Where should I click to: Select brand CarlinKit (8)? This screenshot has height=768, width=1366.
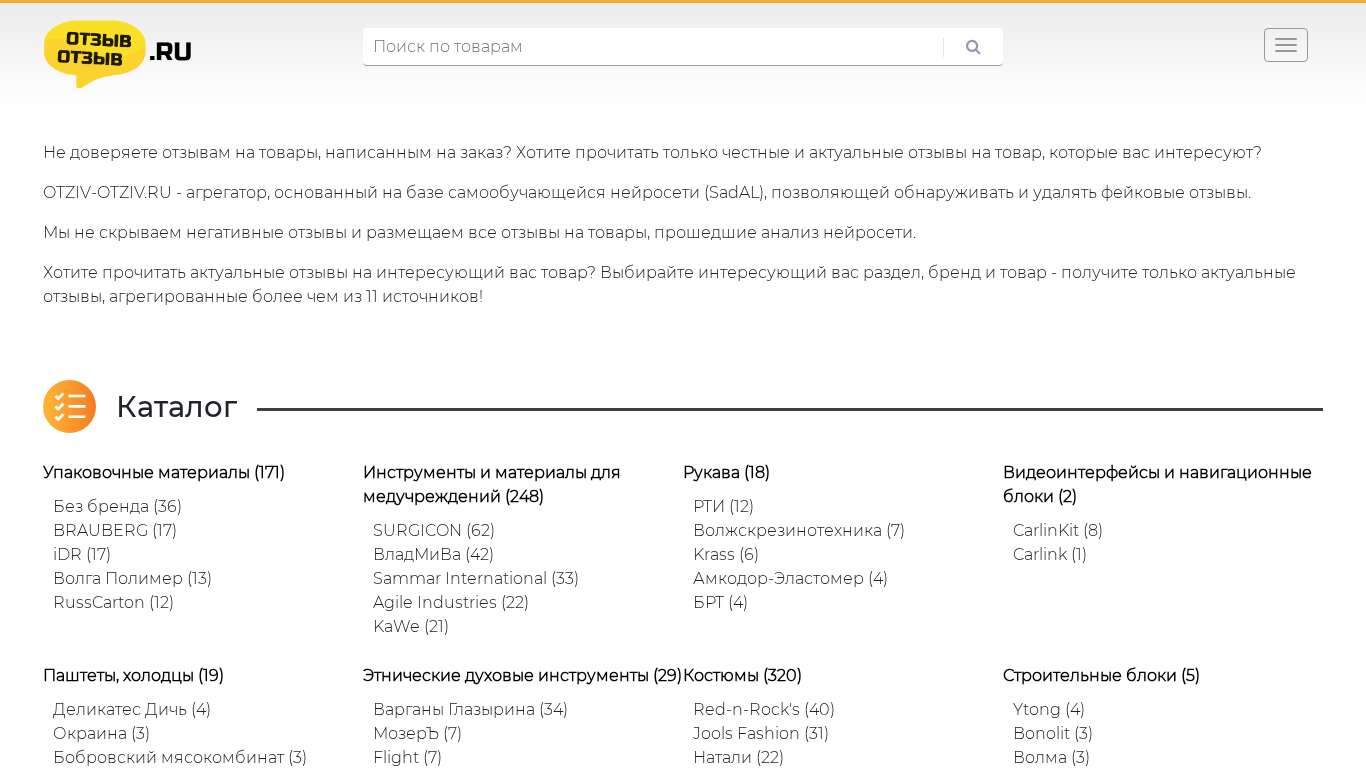click(1058, 530)
